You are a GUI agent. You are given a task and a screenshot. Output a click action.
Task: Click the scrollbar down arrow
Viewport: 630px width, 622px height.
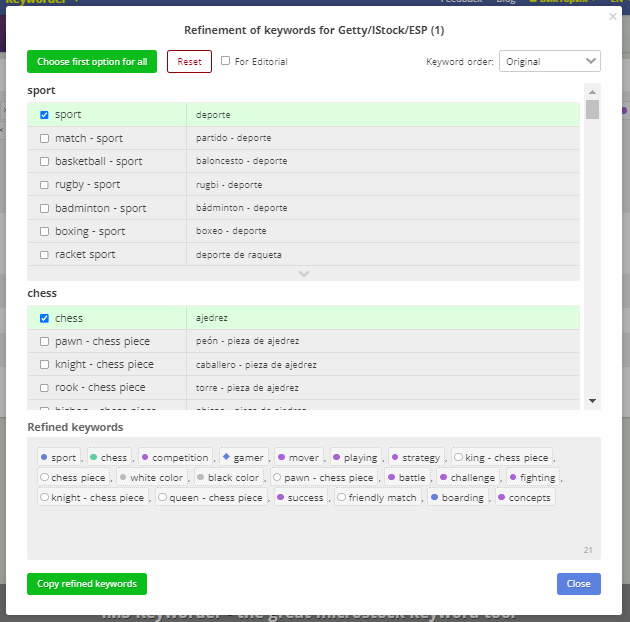point(592,401)
